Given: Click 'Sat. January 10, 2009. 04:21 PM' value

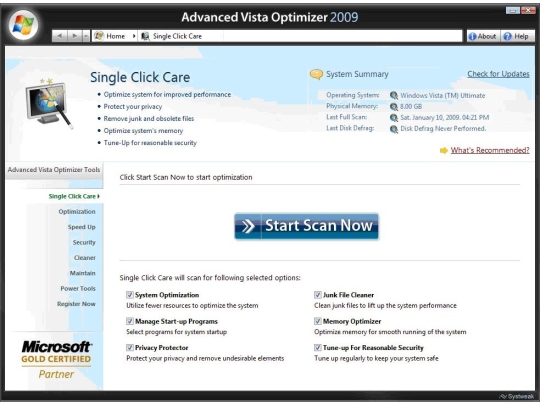Looking at the screenshot, I should coord(445,117).
